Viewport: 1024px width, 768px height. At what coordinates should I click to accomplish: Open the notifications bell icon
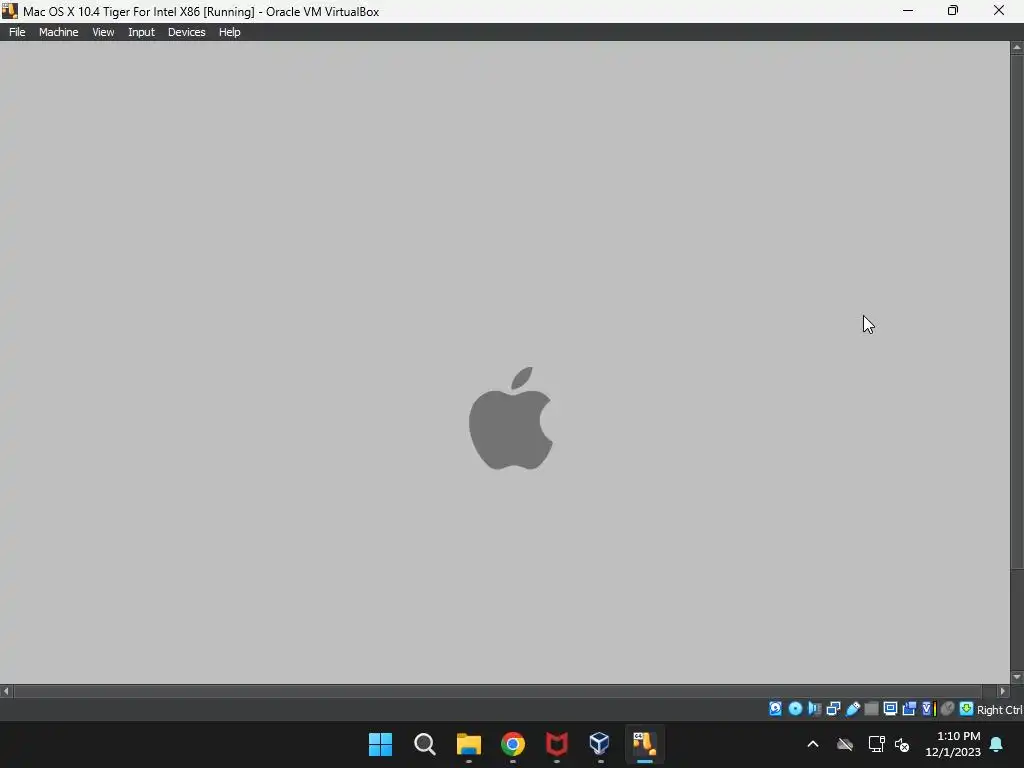click(x=997, y=744)
